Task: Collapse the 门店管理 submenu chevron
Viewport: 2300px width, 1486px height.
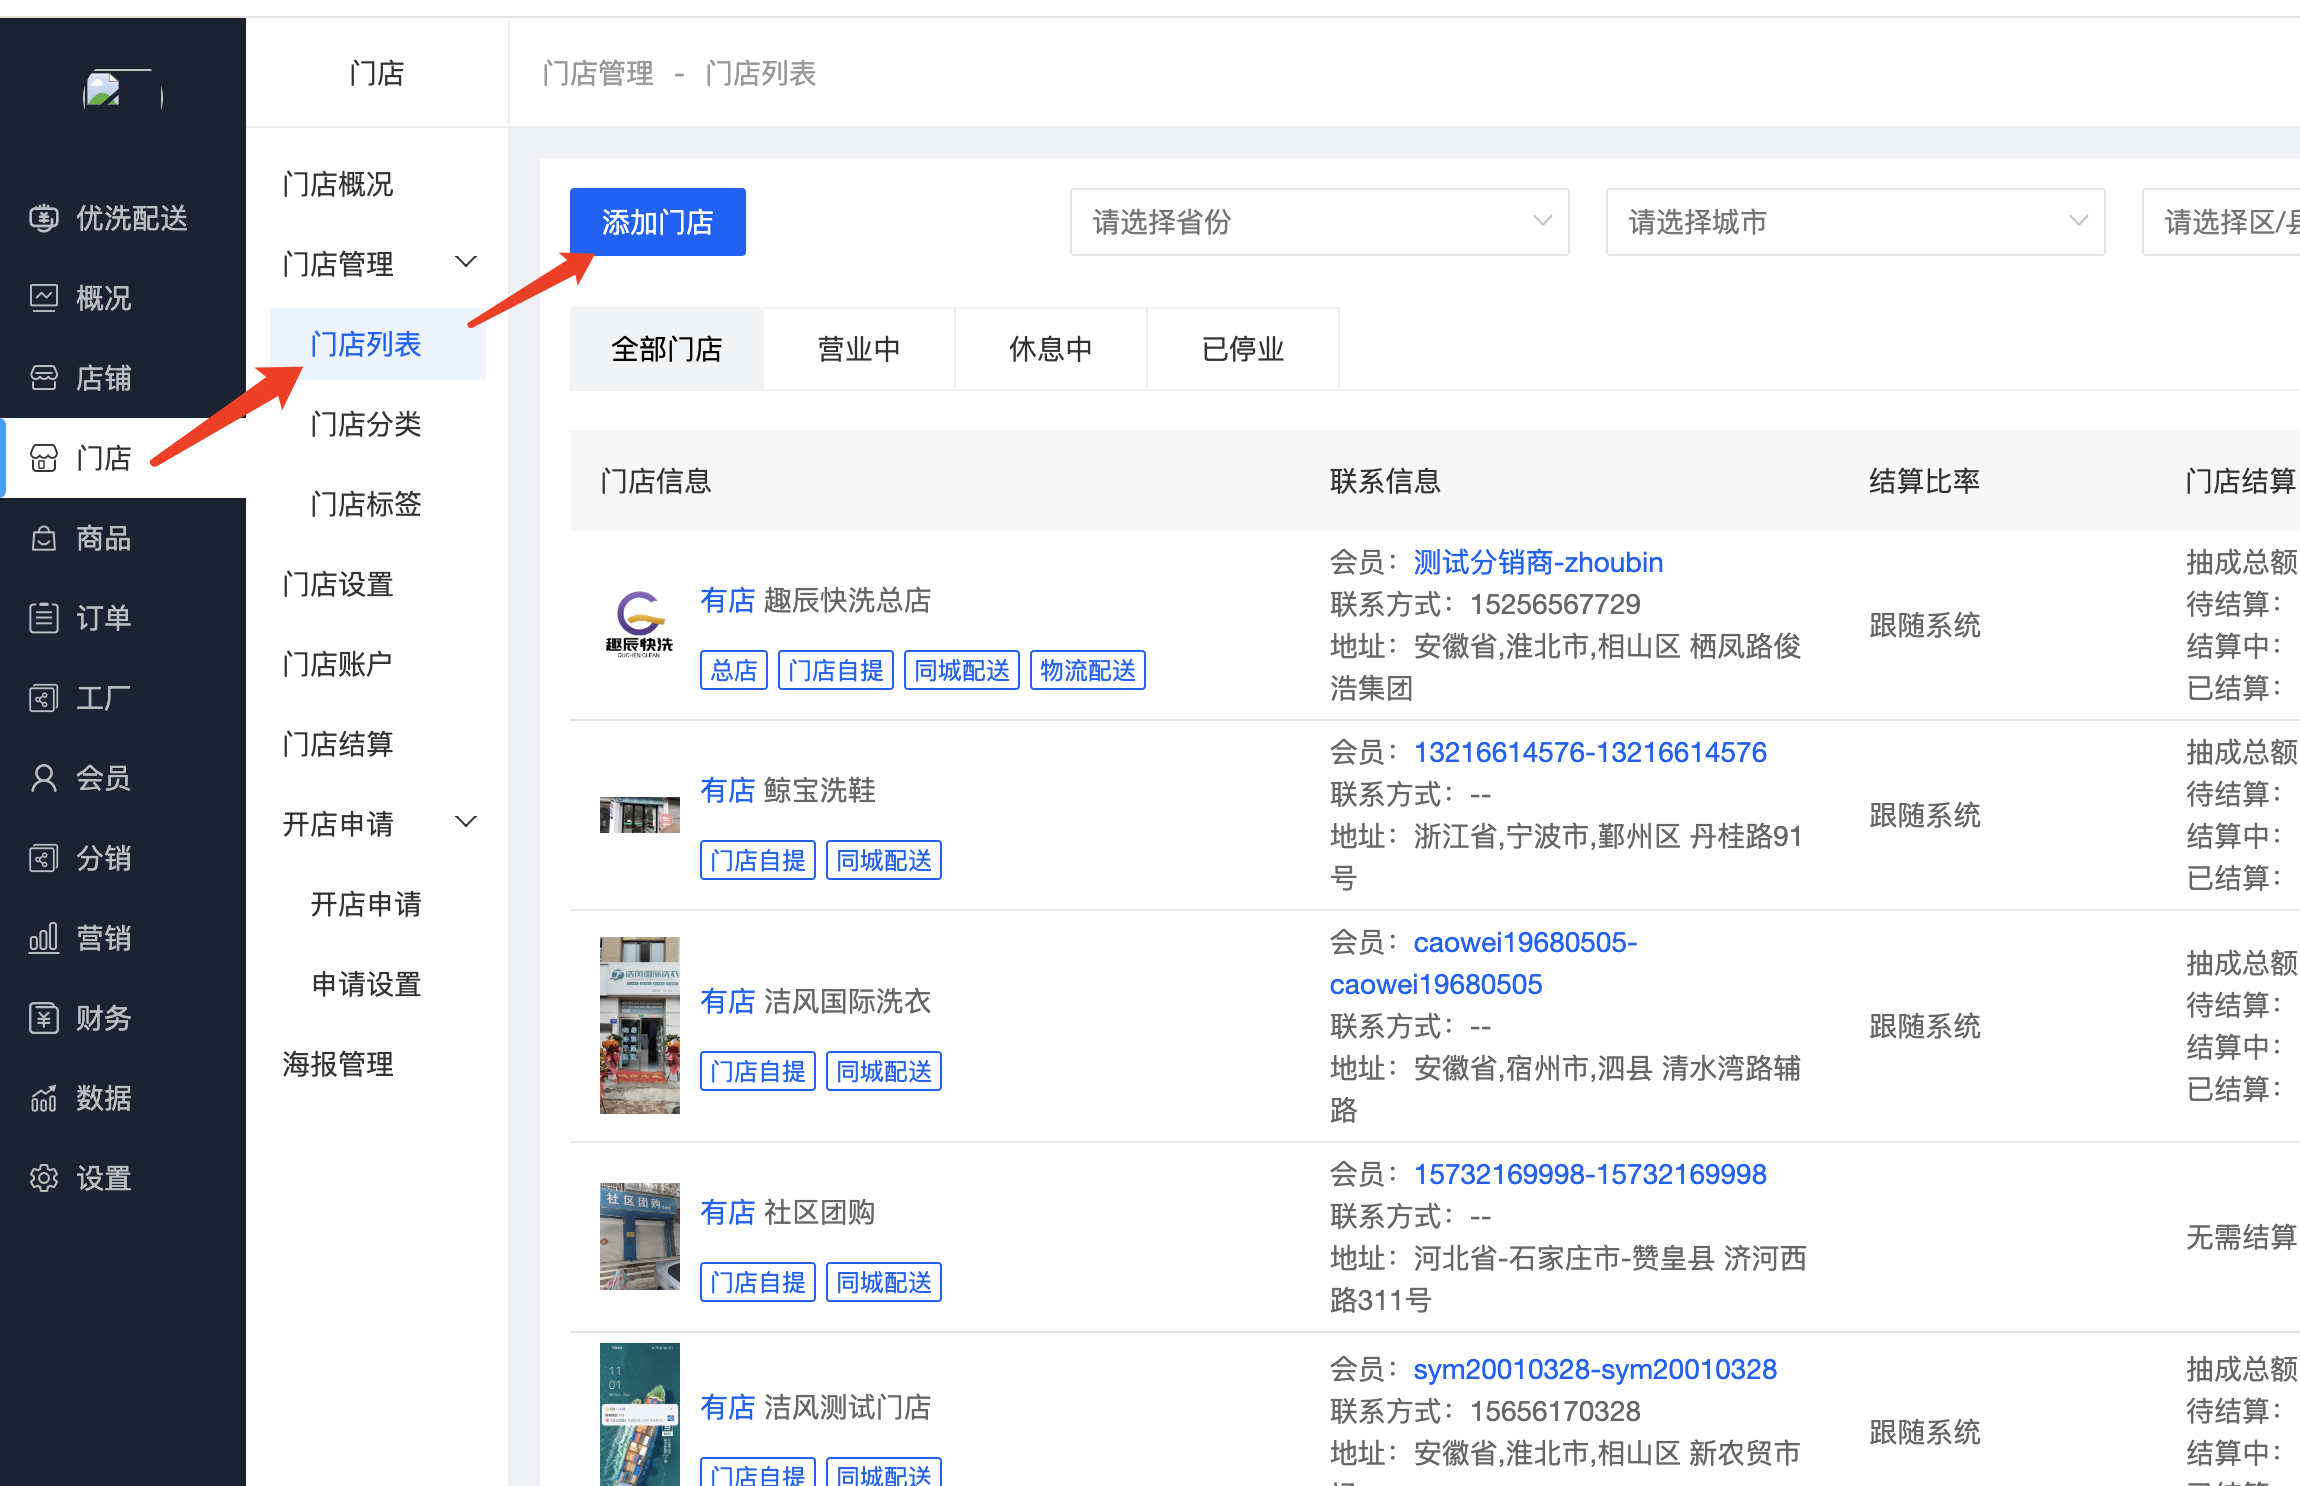Action: click(x=466, y=263)
